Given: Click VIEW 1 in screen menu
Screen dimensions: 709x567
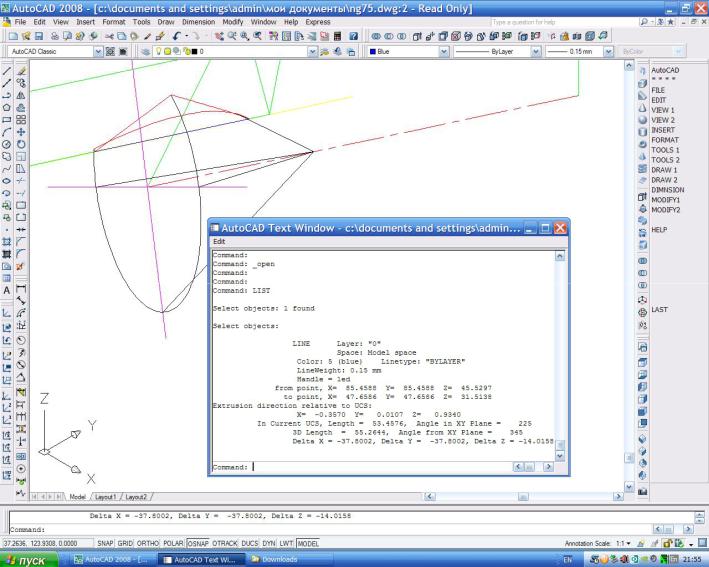Looking at the screenshot, I should (663, 110).
